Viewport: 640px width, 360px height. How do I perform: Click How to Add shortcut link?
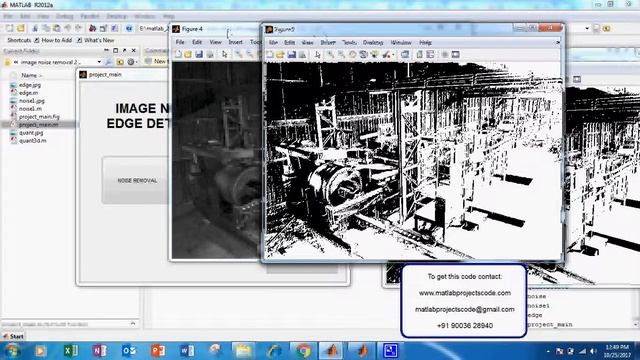click(57, 40)
